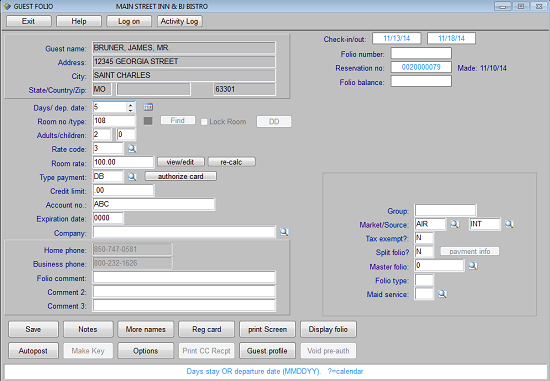Click the check-out date 11/18/14

451,38
